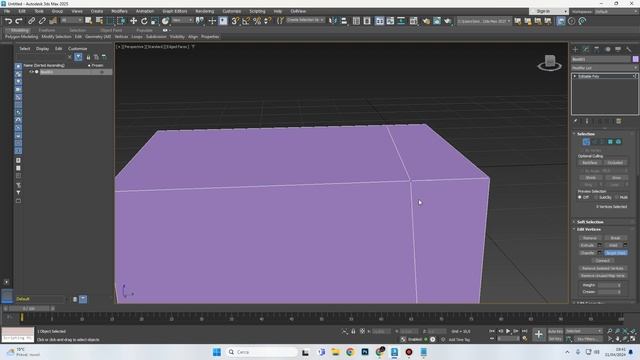
Task: Expand the Soft Selection rollout
Action: pos(590,222)
